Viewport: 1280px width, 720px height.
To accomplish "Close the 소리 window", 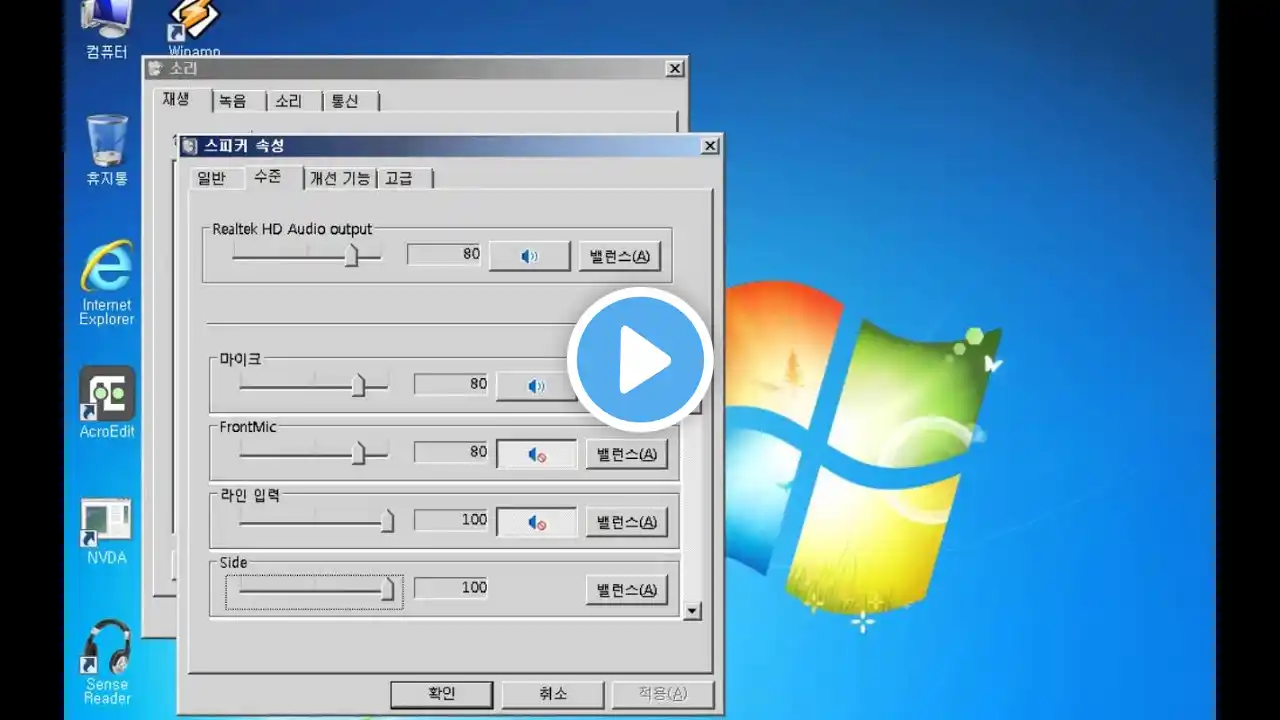I will 675,69.
